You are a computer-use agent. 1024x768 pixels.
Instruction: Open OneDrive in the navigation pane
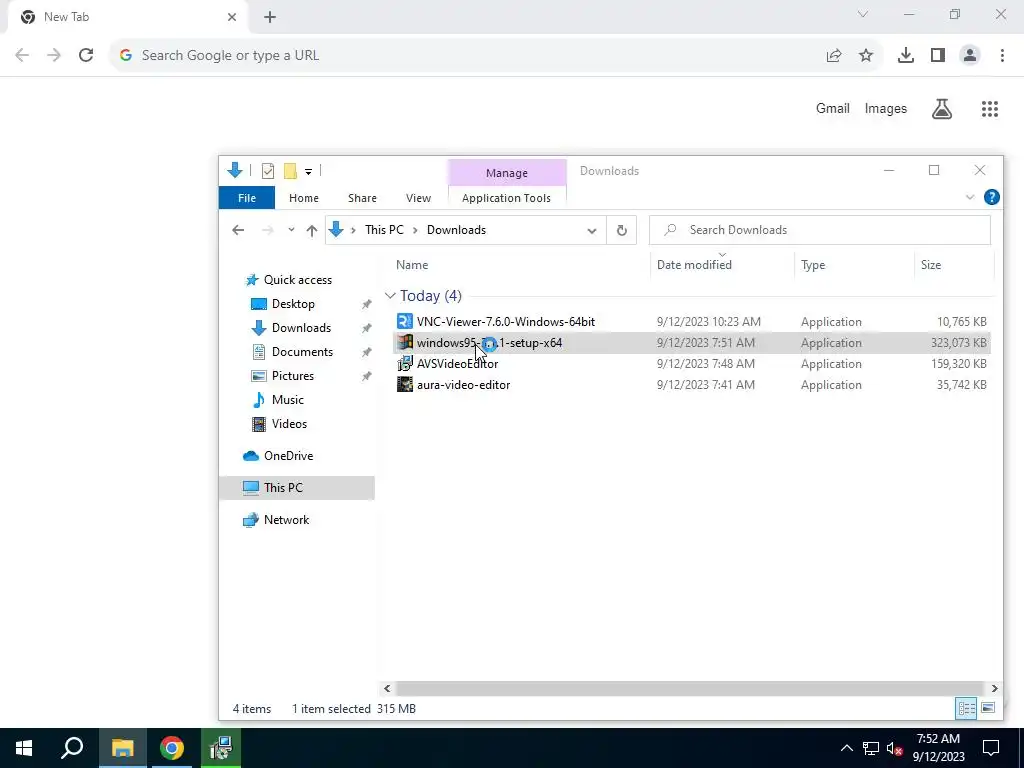288,456
